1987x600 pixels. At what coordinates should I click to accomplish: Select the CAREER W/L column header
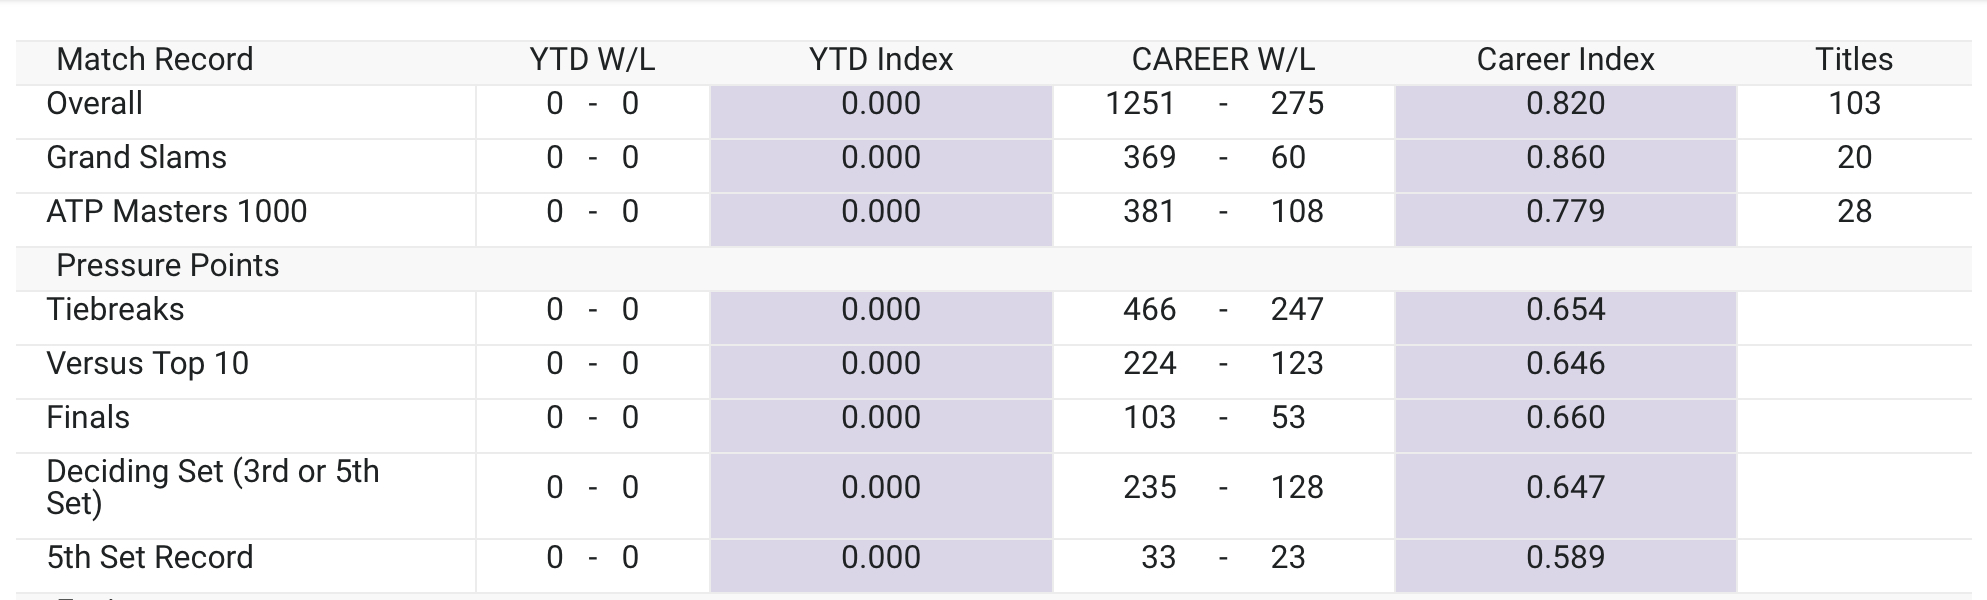click(1223, 60)
